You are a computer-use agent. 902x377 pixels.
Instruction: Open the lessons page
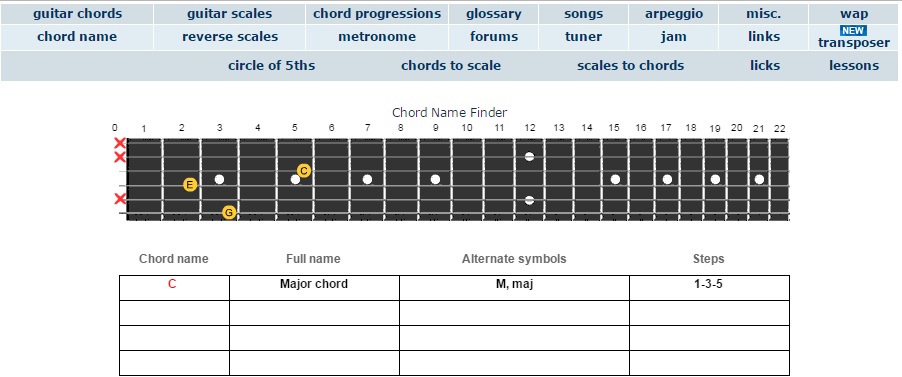click(854, 66)
